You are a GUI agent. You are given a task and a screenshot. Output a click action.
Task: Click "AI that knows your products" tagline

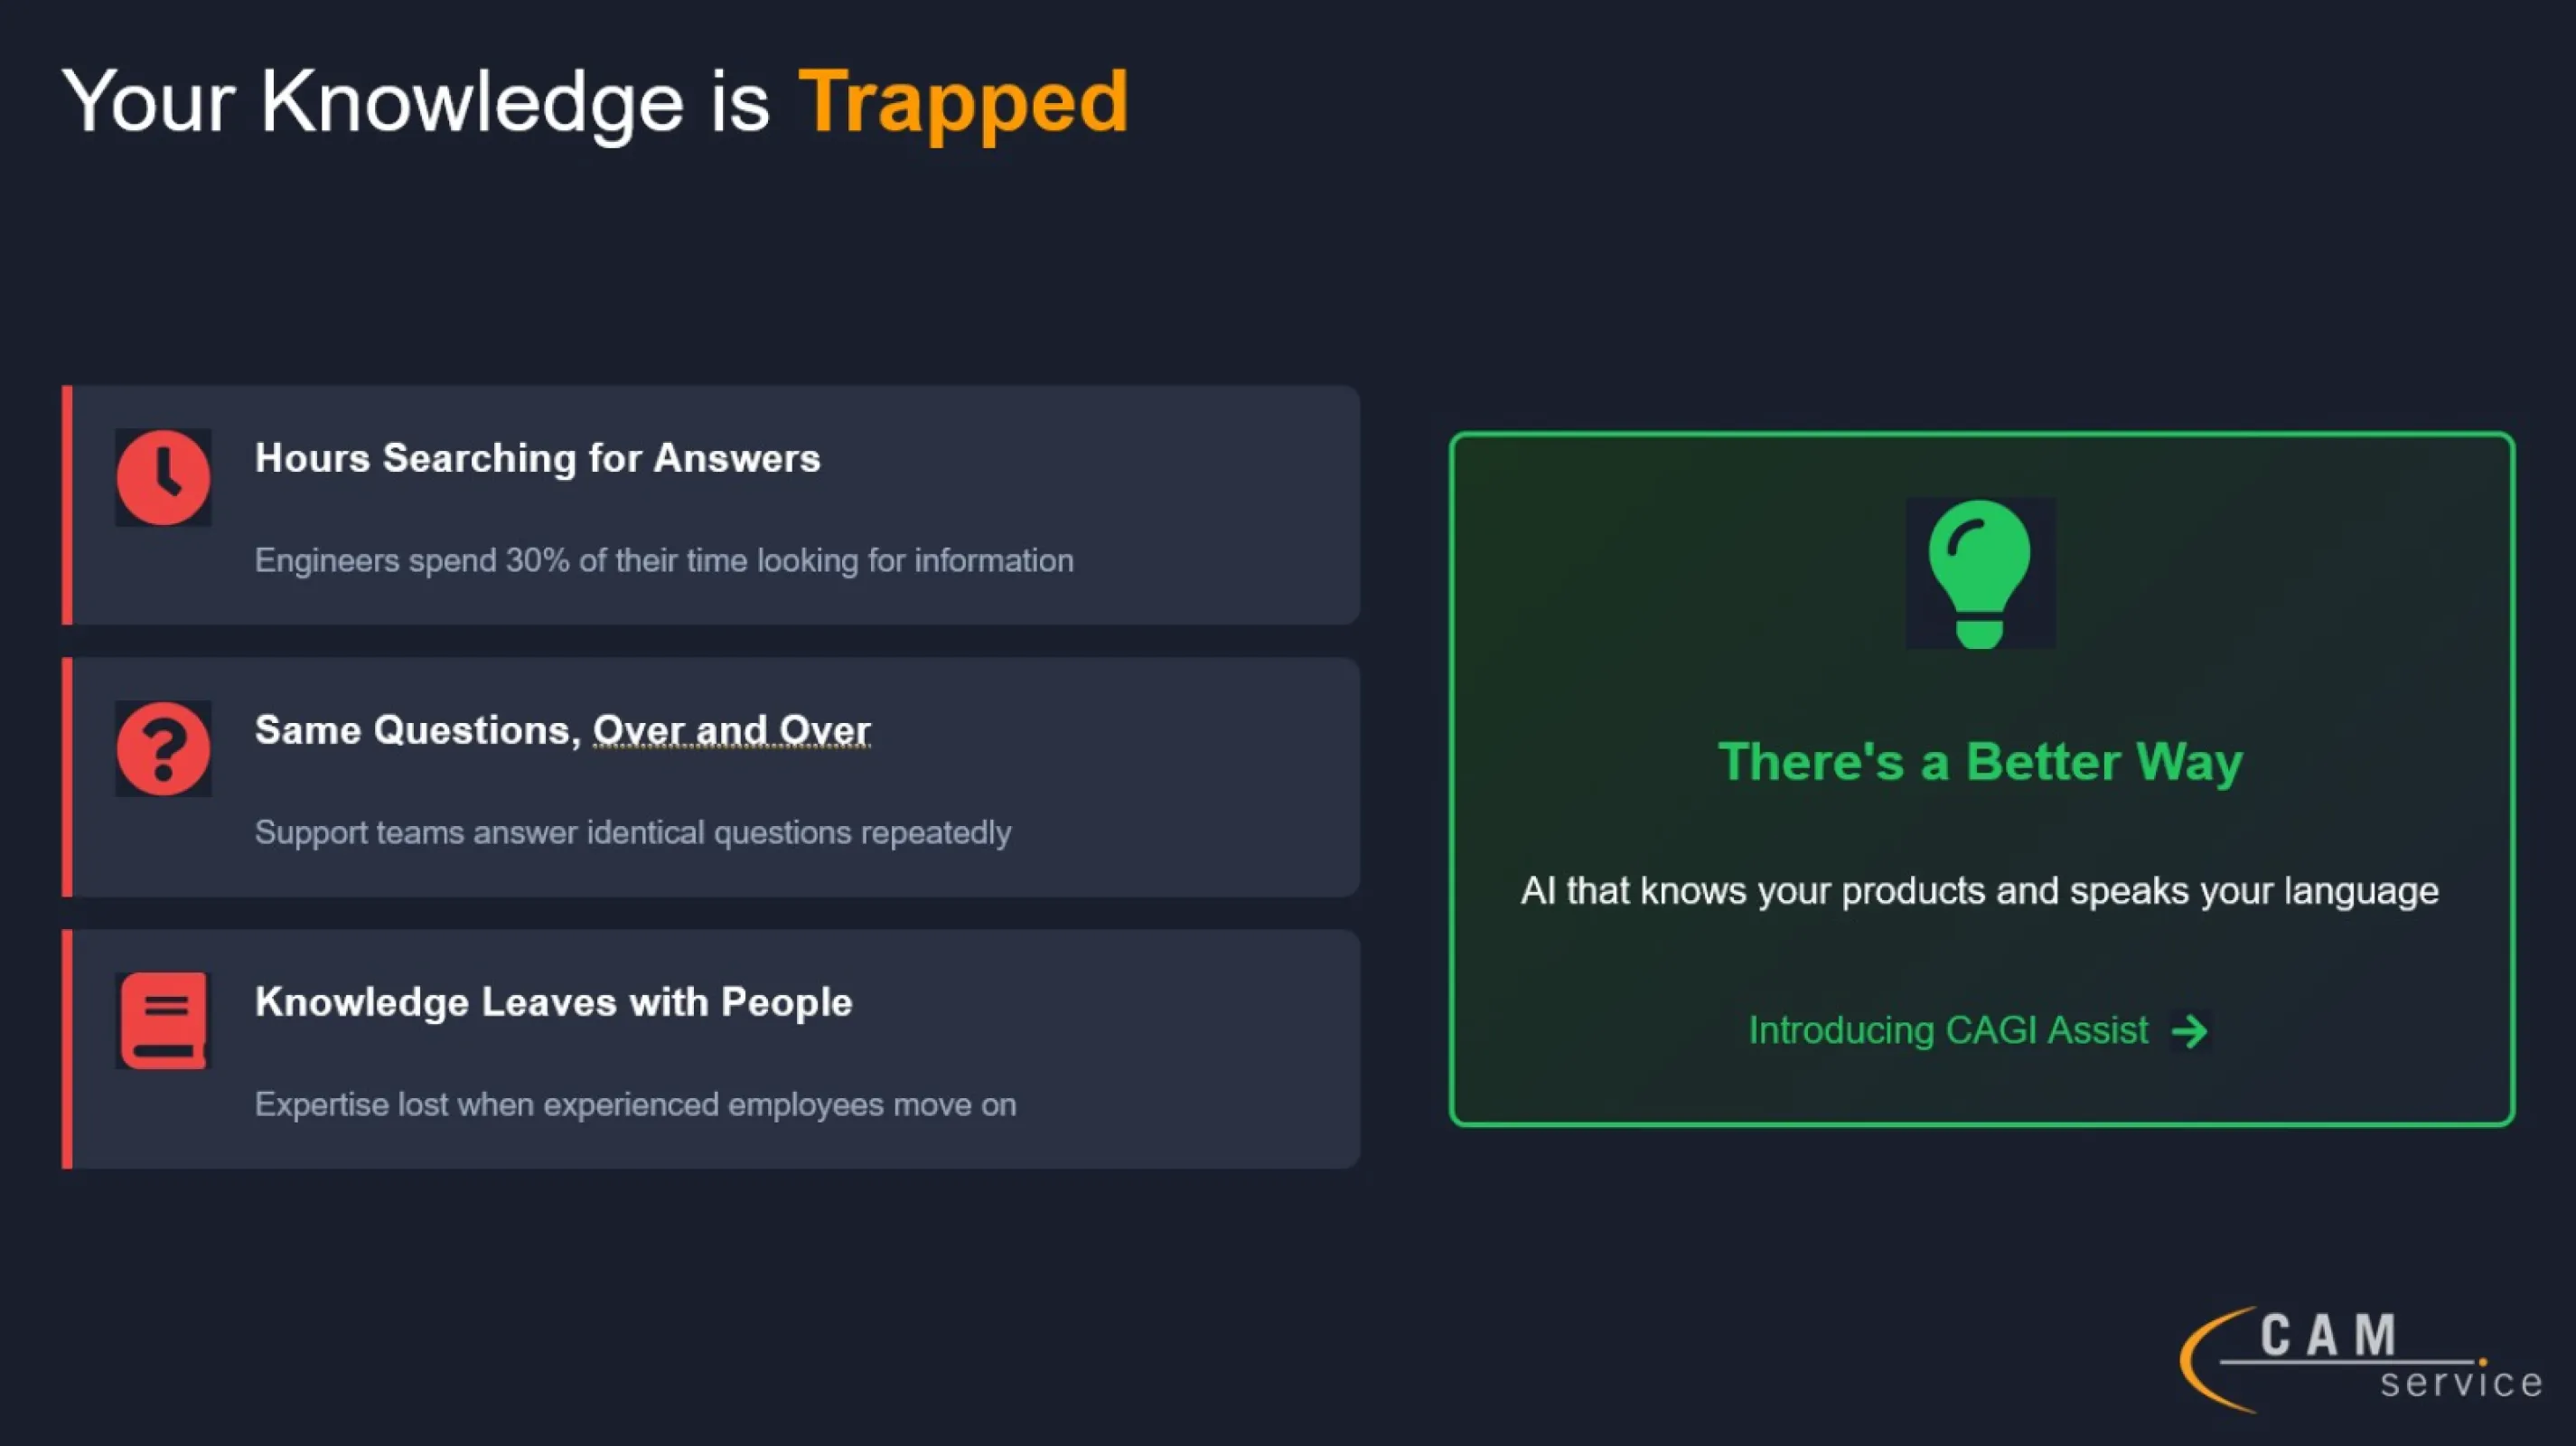tap(1979, 890)
